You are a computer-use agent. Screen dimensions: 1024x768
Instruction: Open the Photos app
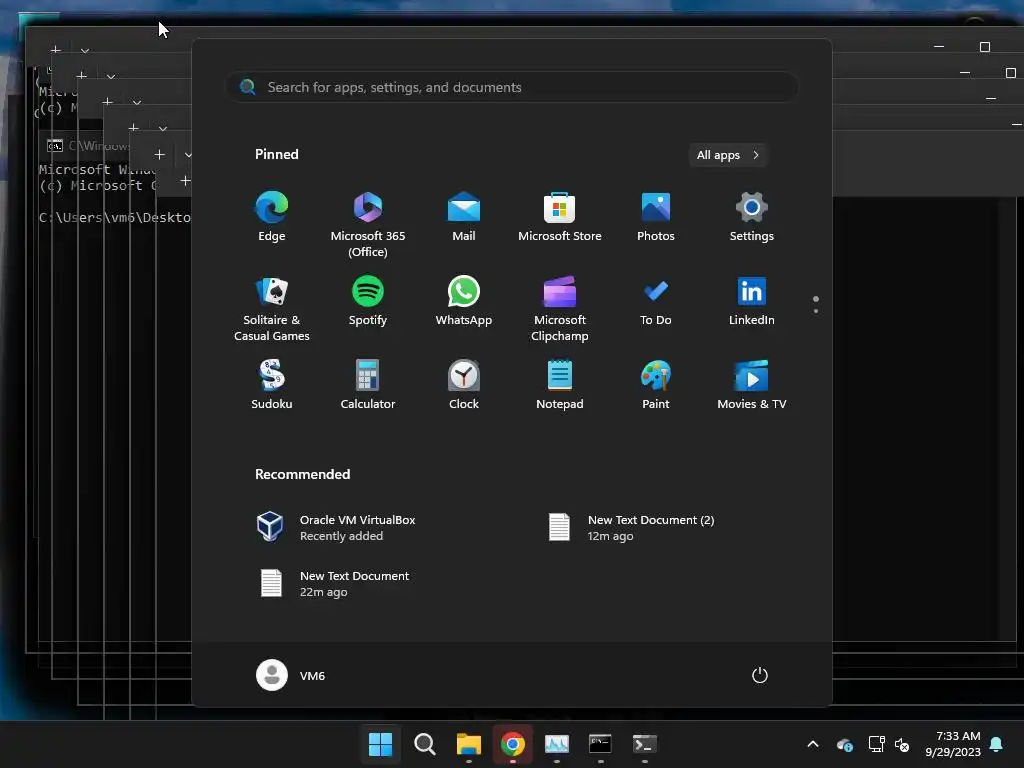coord(656,217)
